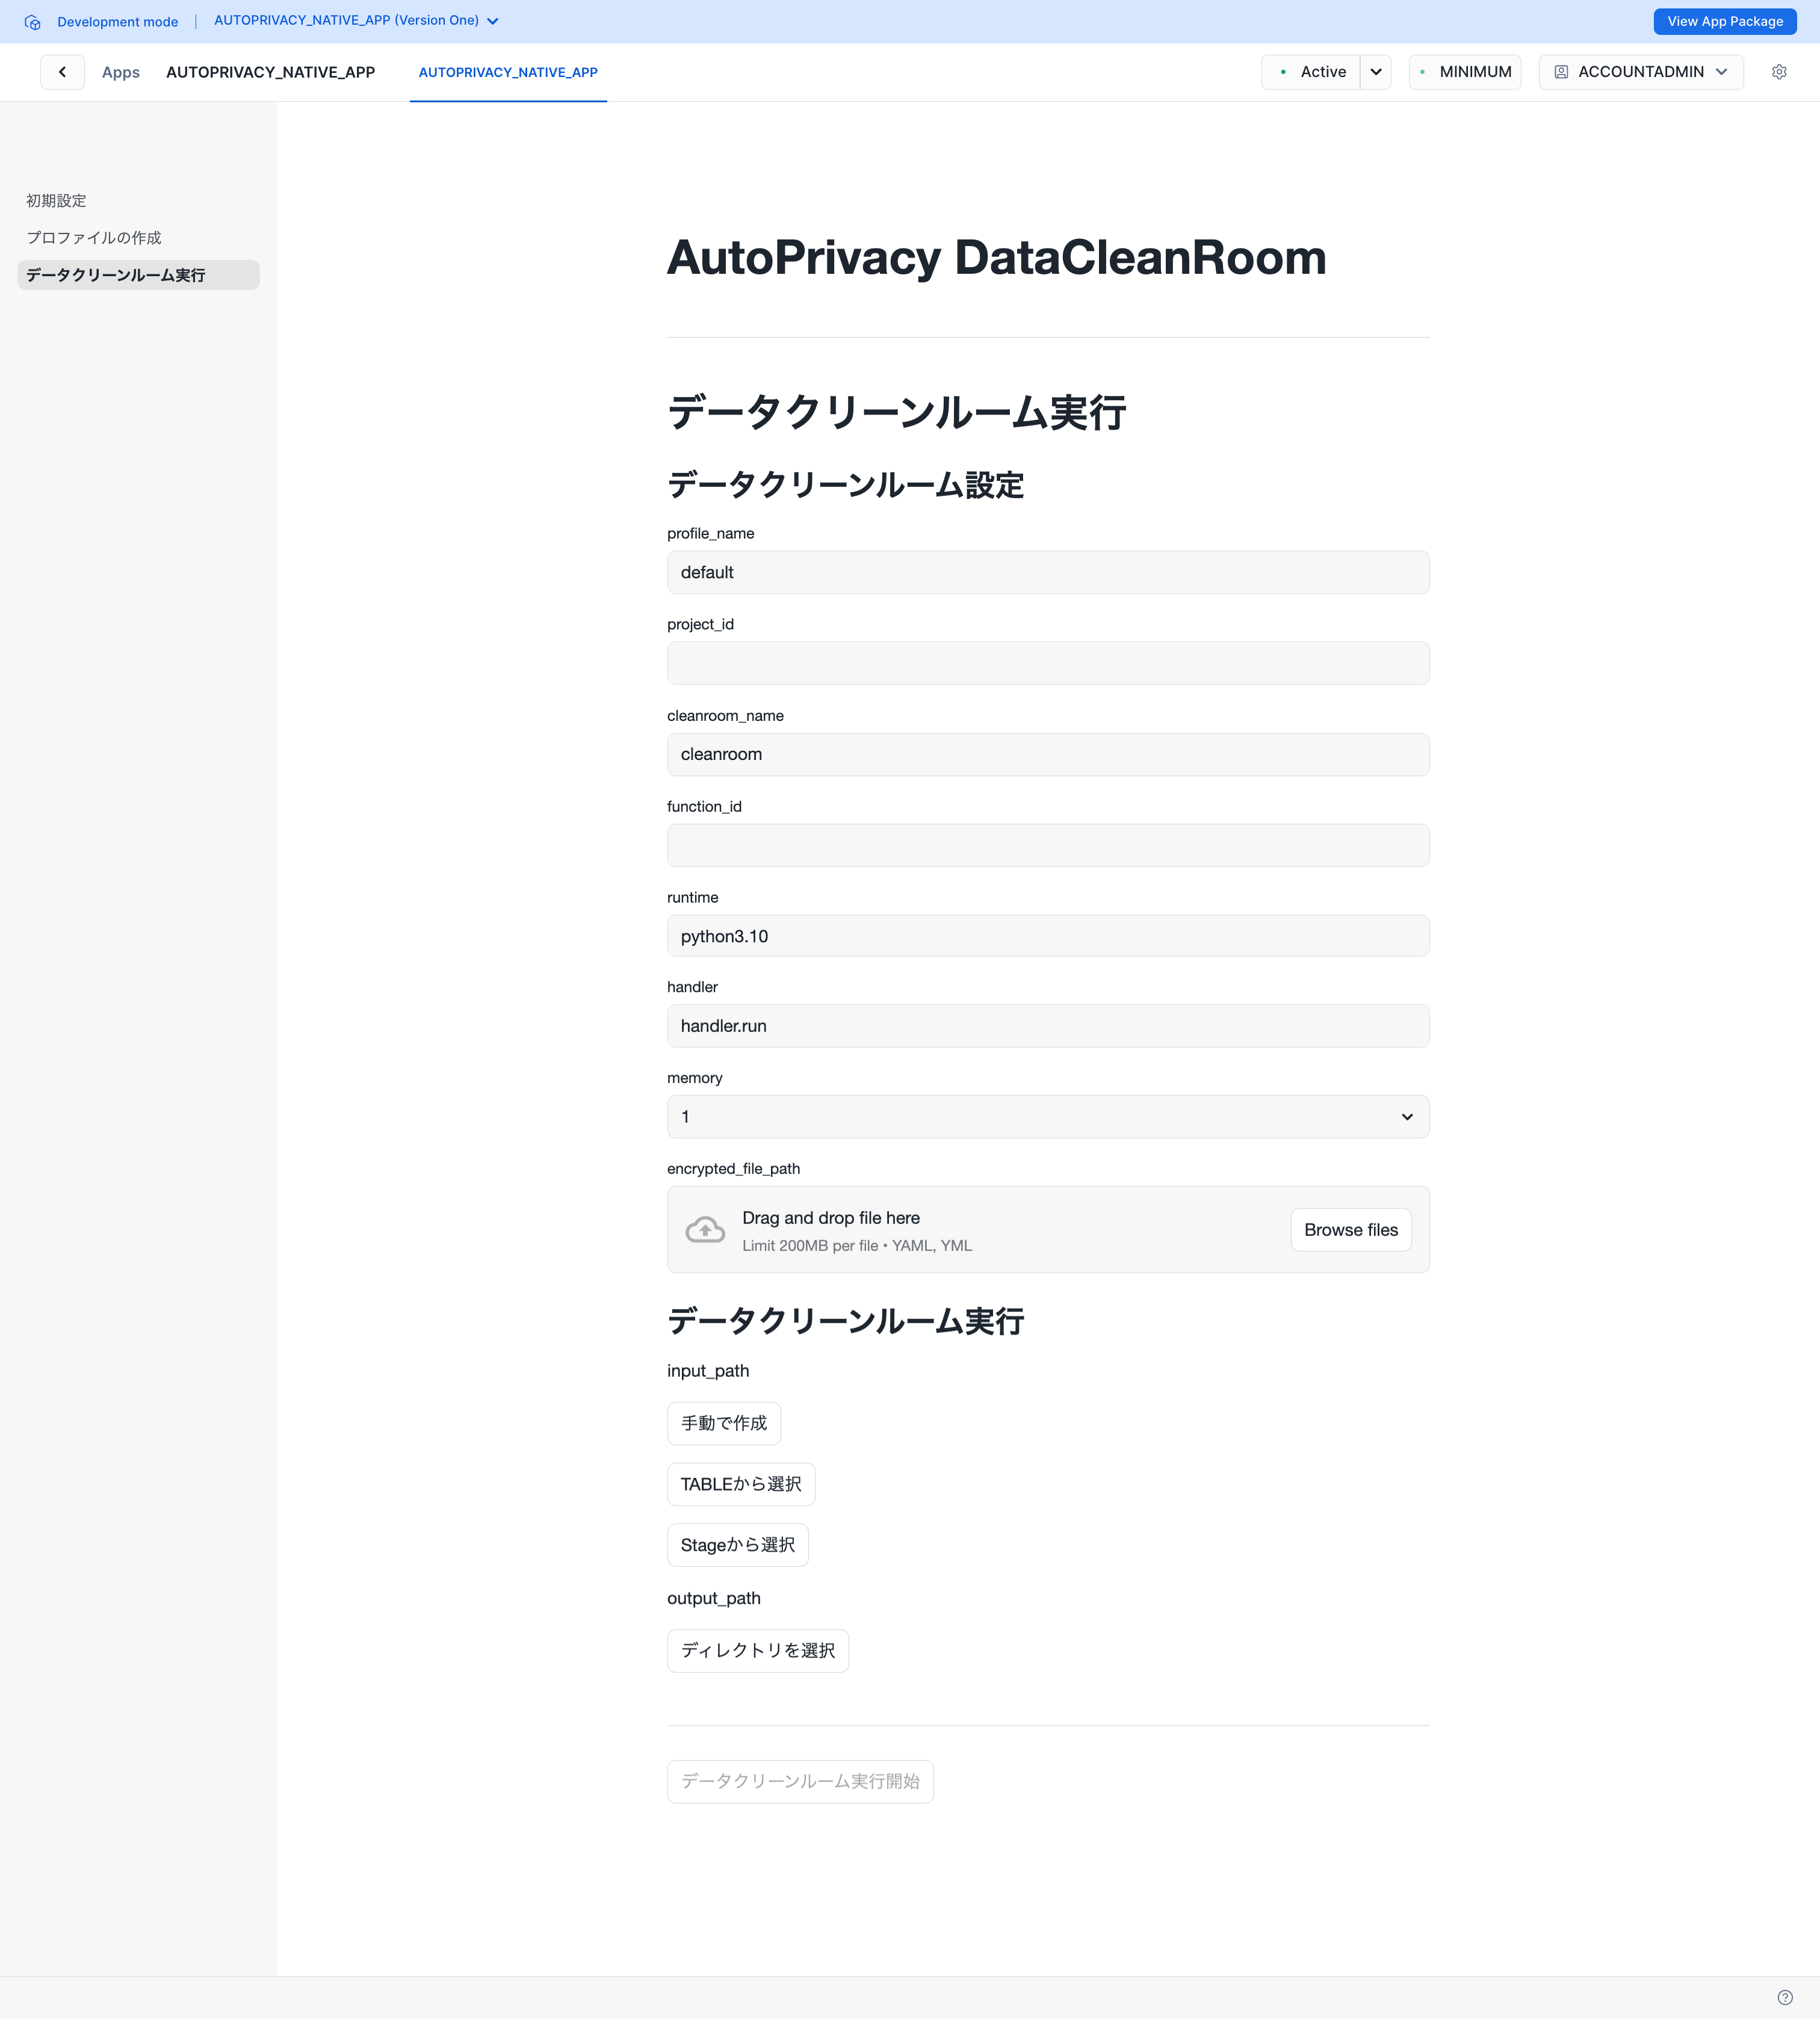Focus the project_id input field
Image resolution: width=1820 pixels, height=2020 pixels.
(1047, 663)
